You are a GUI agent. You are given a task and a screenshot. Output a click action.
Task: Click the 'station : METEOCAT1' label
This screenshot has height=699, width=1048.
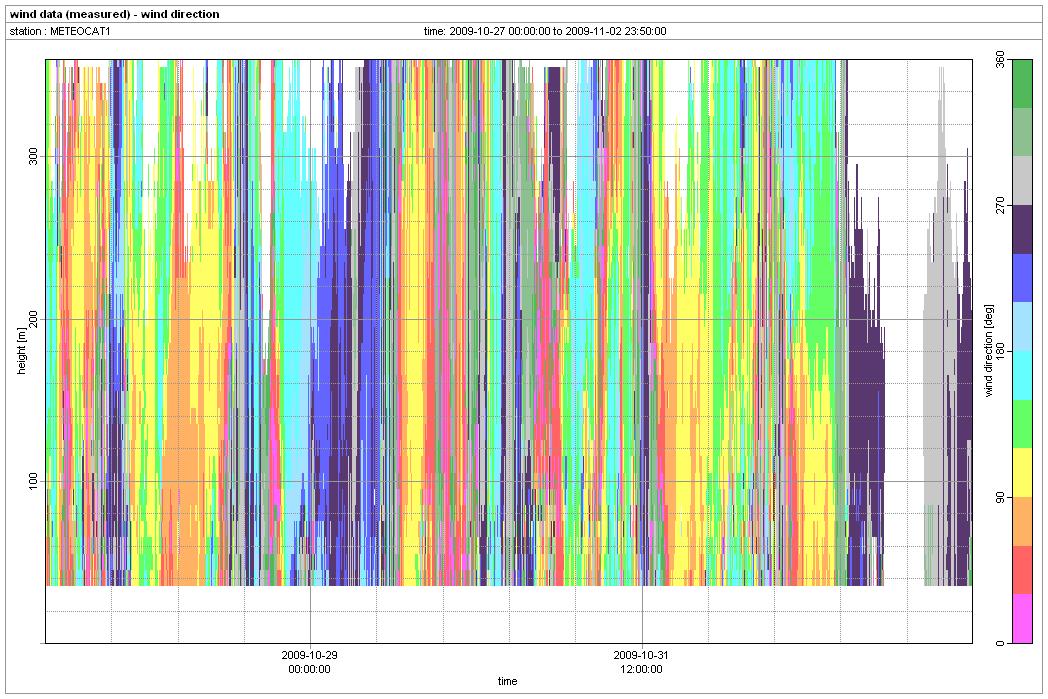tap(59, 31)
